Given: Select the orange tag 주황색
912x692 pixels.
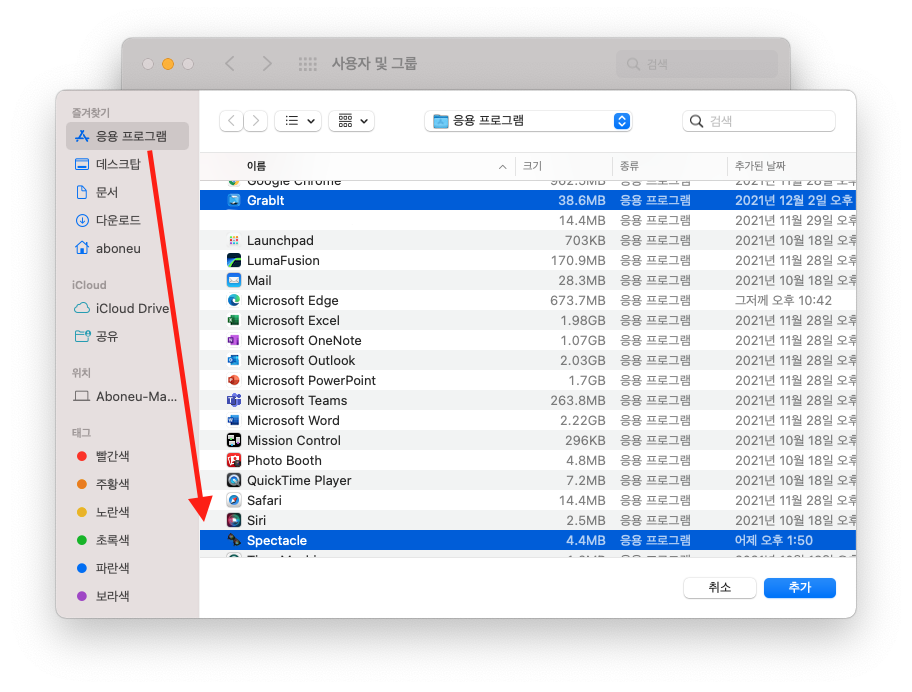Looking at the screenshot, I should (102, 484).
